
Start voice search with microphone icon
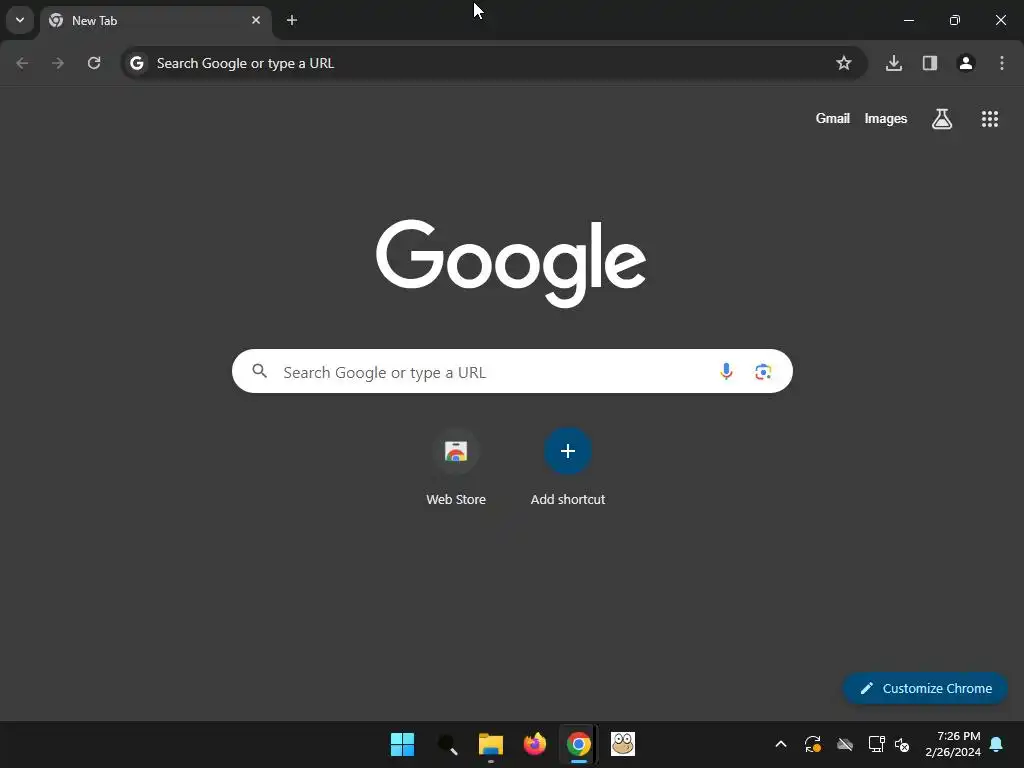click(726, 372)
